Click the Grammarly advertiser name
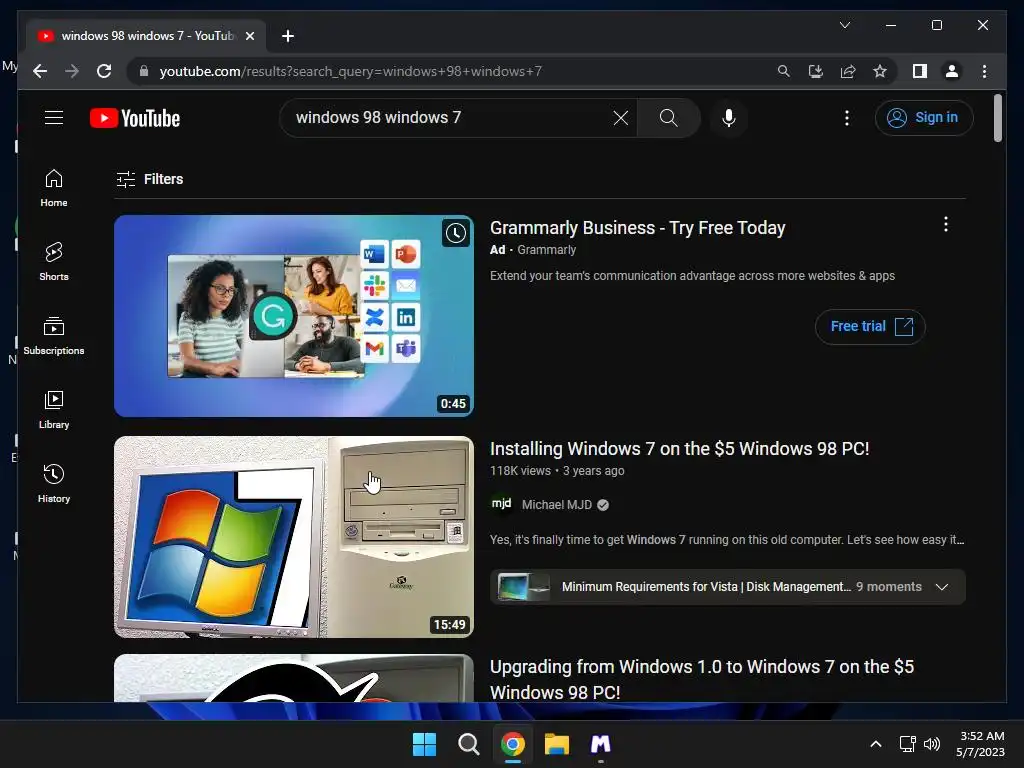This screenshot has height=768, width=1024. click(547, 250)
